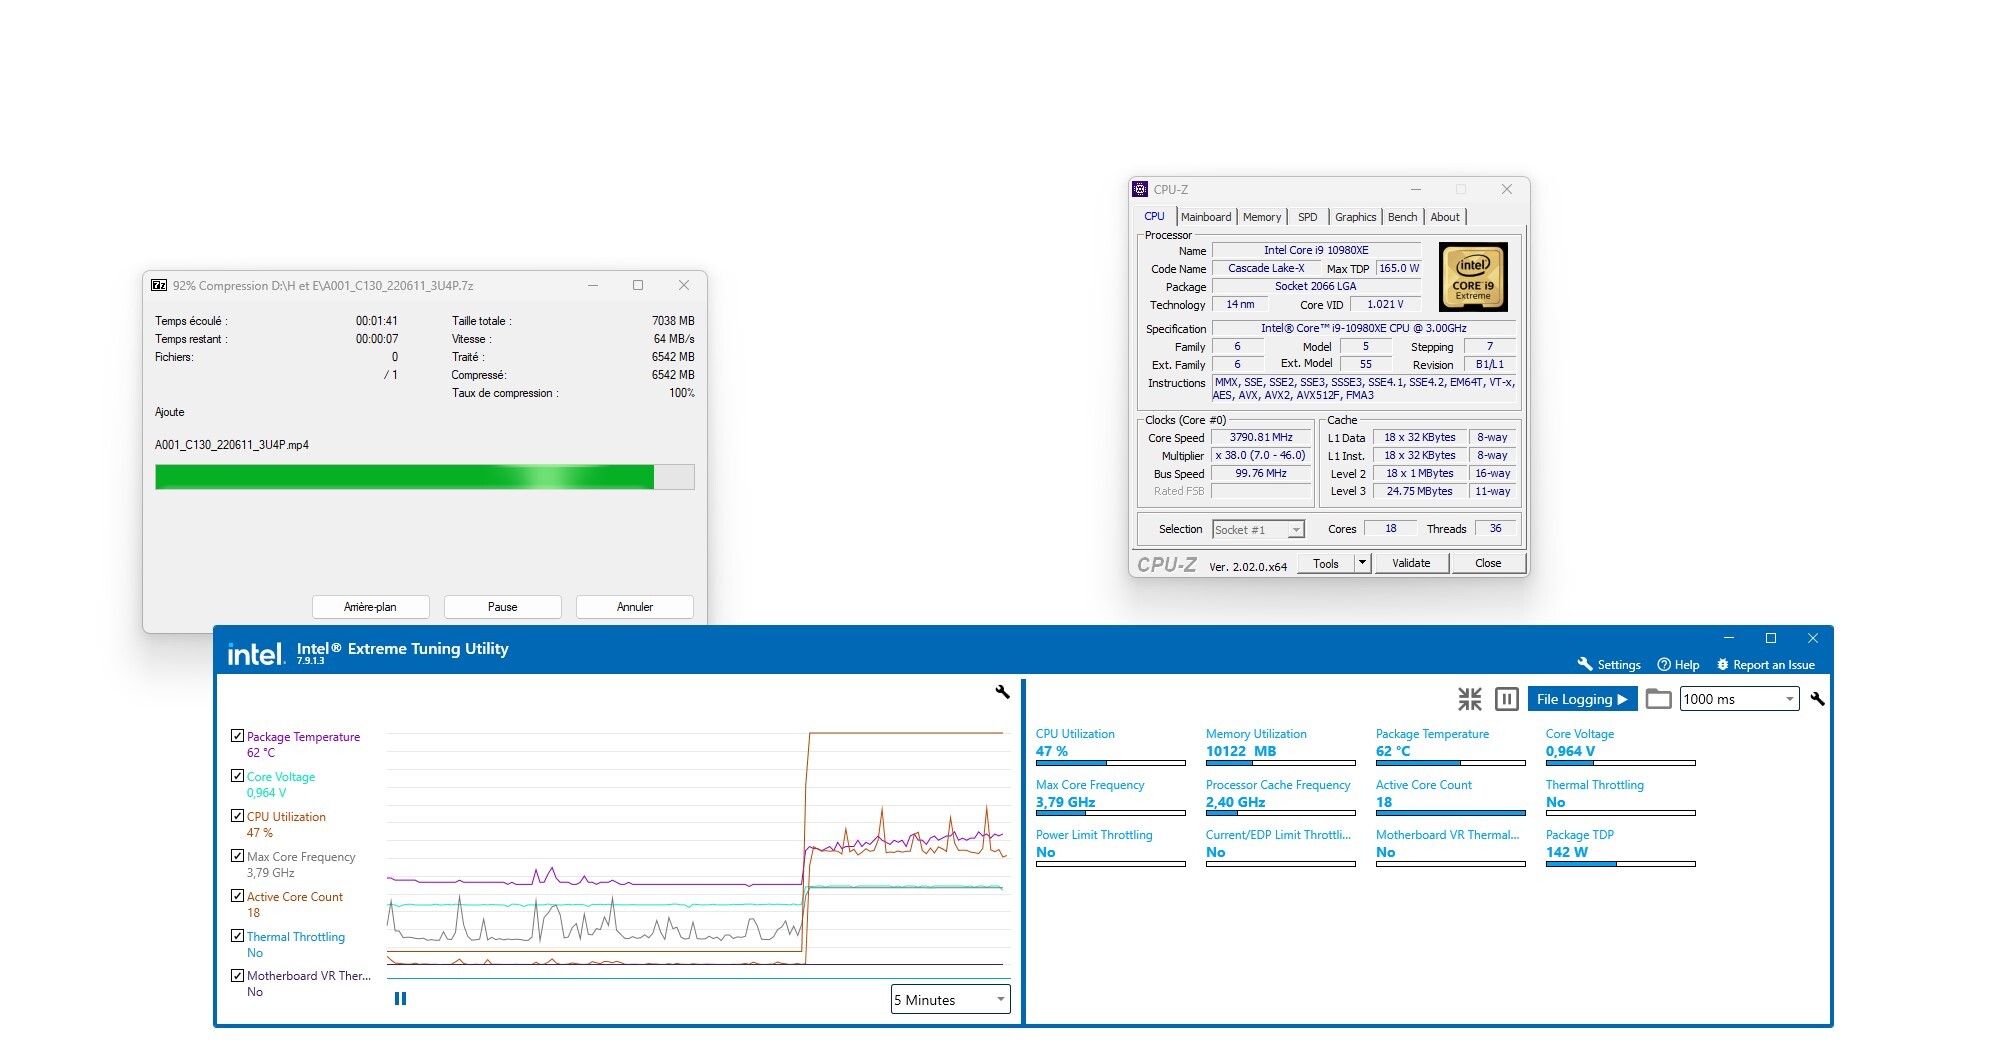The height and width of the screenshot is (1060, 2002).
Task: Open Help in Intel XTU header
Action: click(1678, 665)
